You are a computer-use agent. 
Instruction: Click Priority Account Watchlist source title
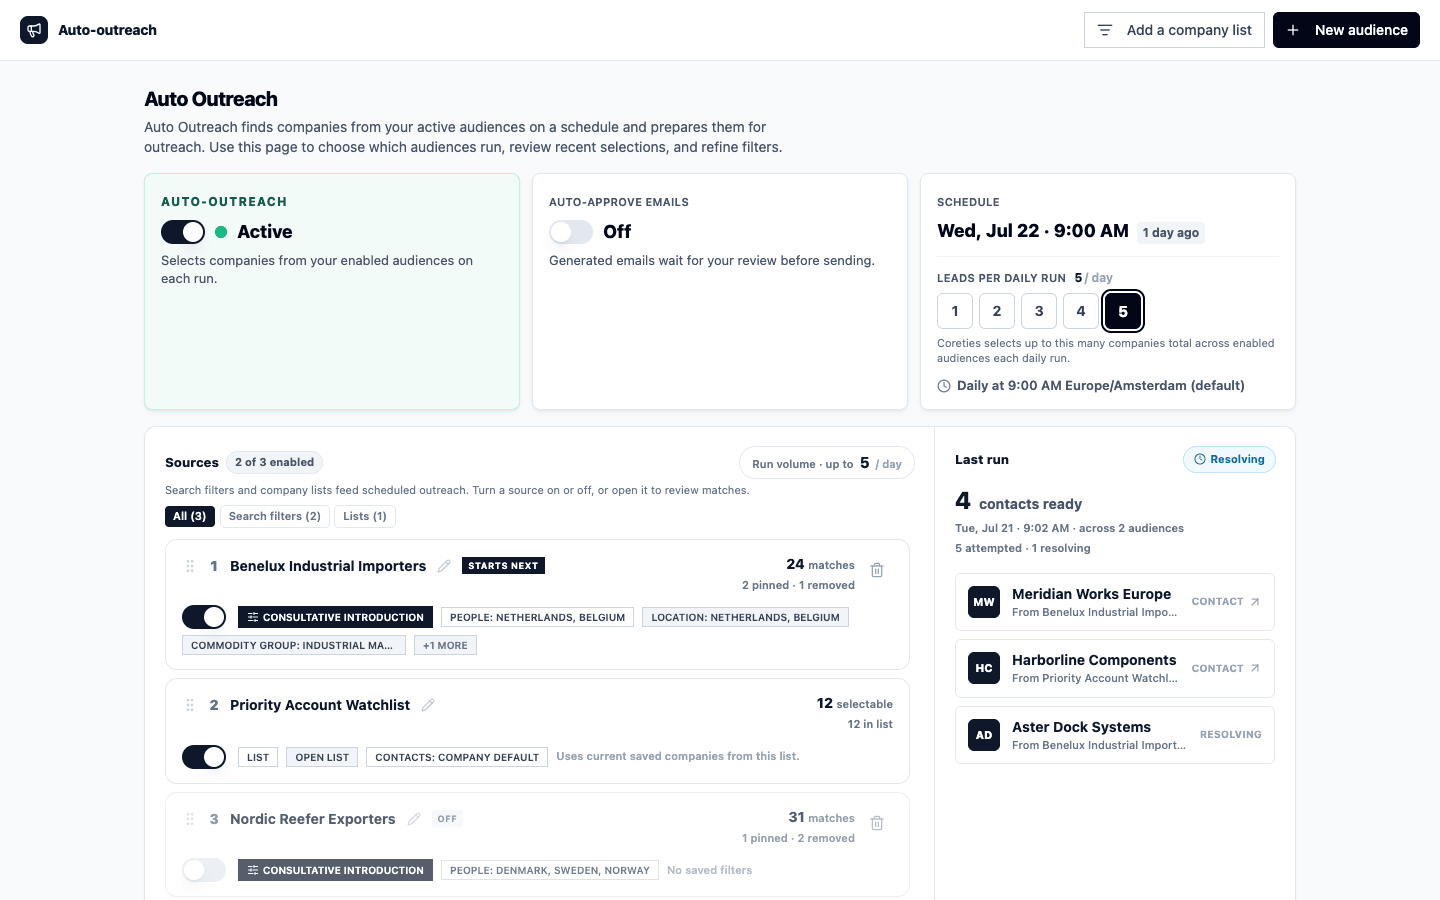click(x=320, y=705)
